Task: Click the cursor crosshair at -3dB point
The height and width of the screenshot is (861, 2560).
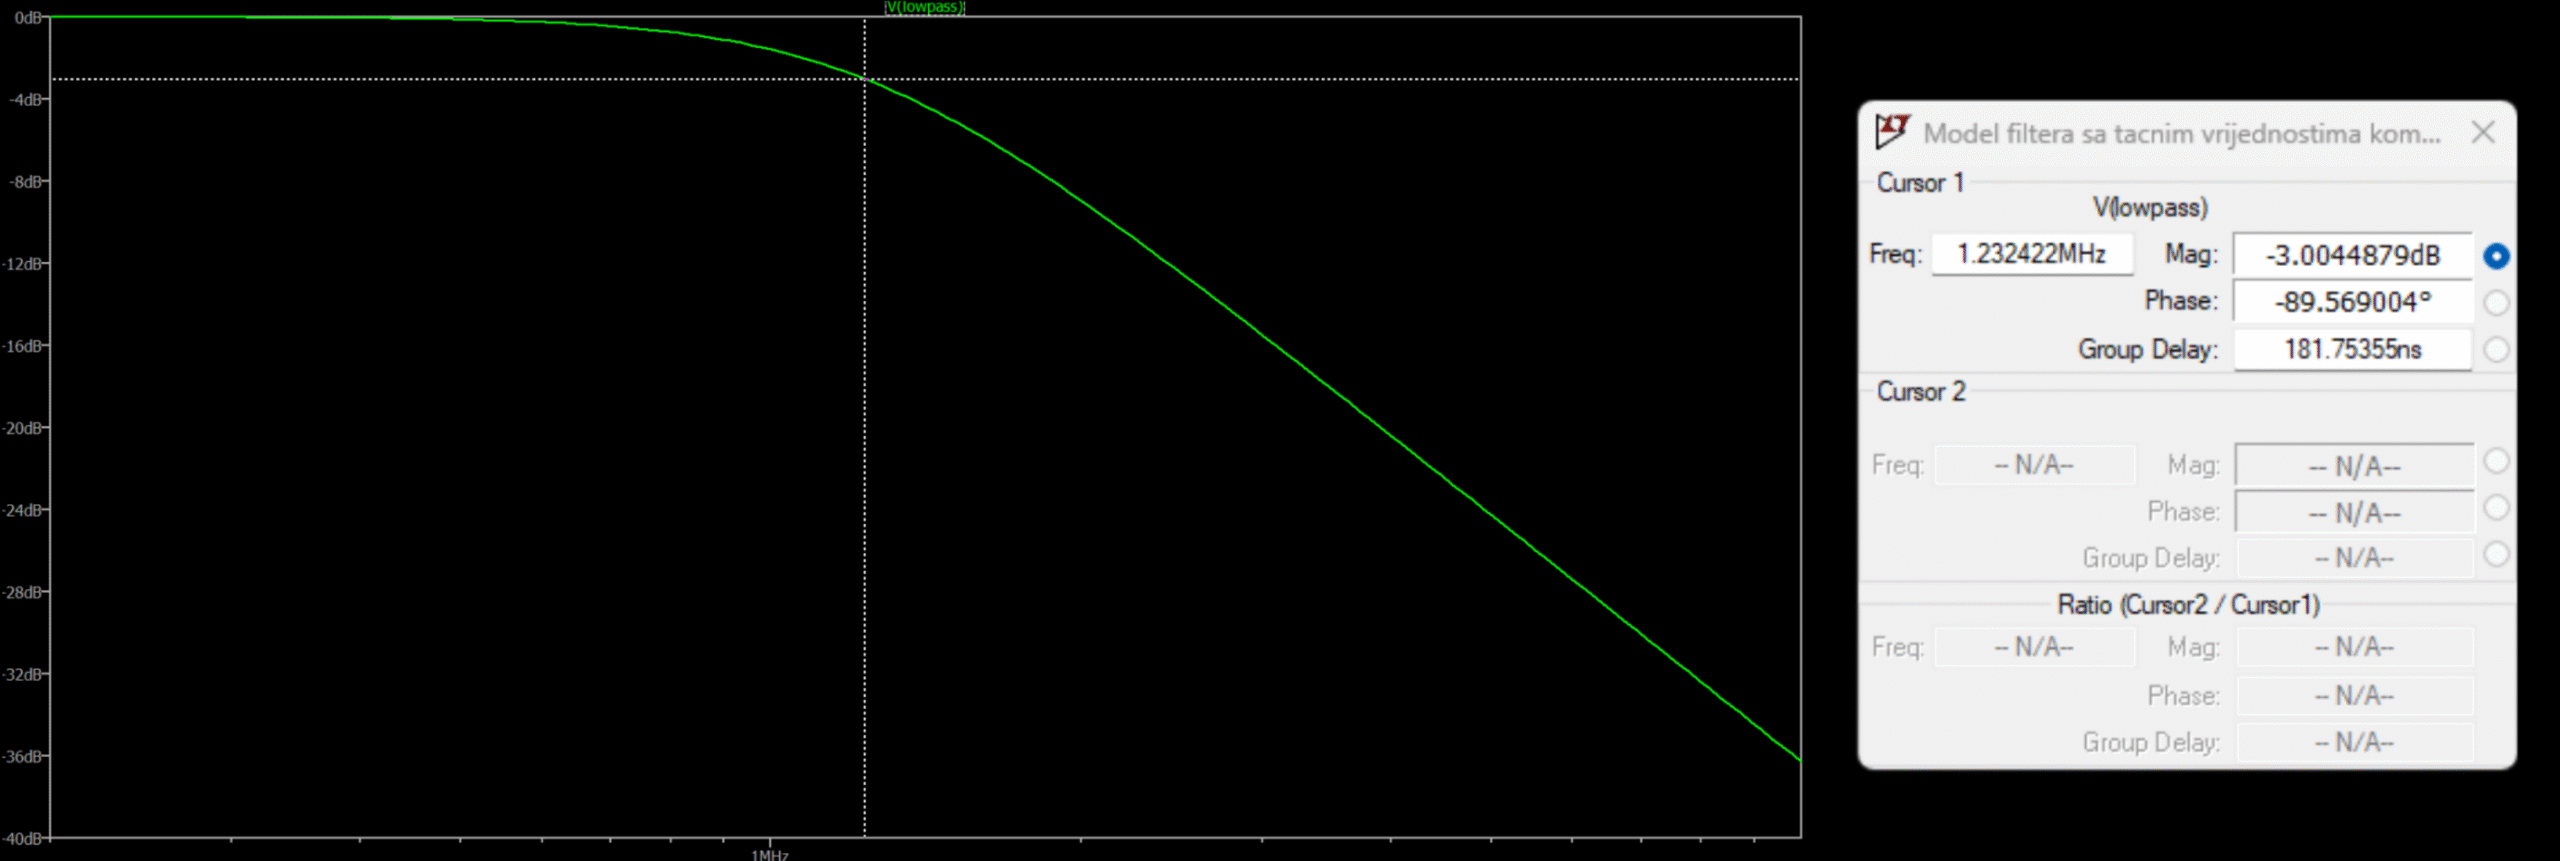Action: tap(865, 79)
